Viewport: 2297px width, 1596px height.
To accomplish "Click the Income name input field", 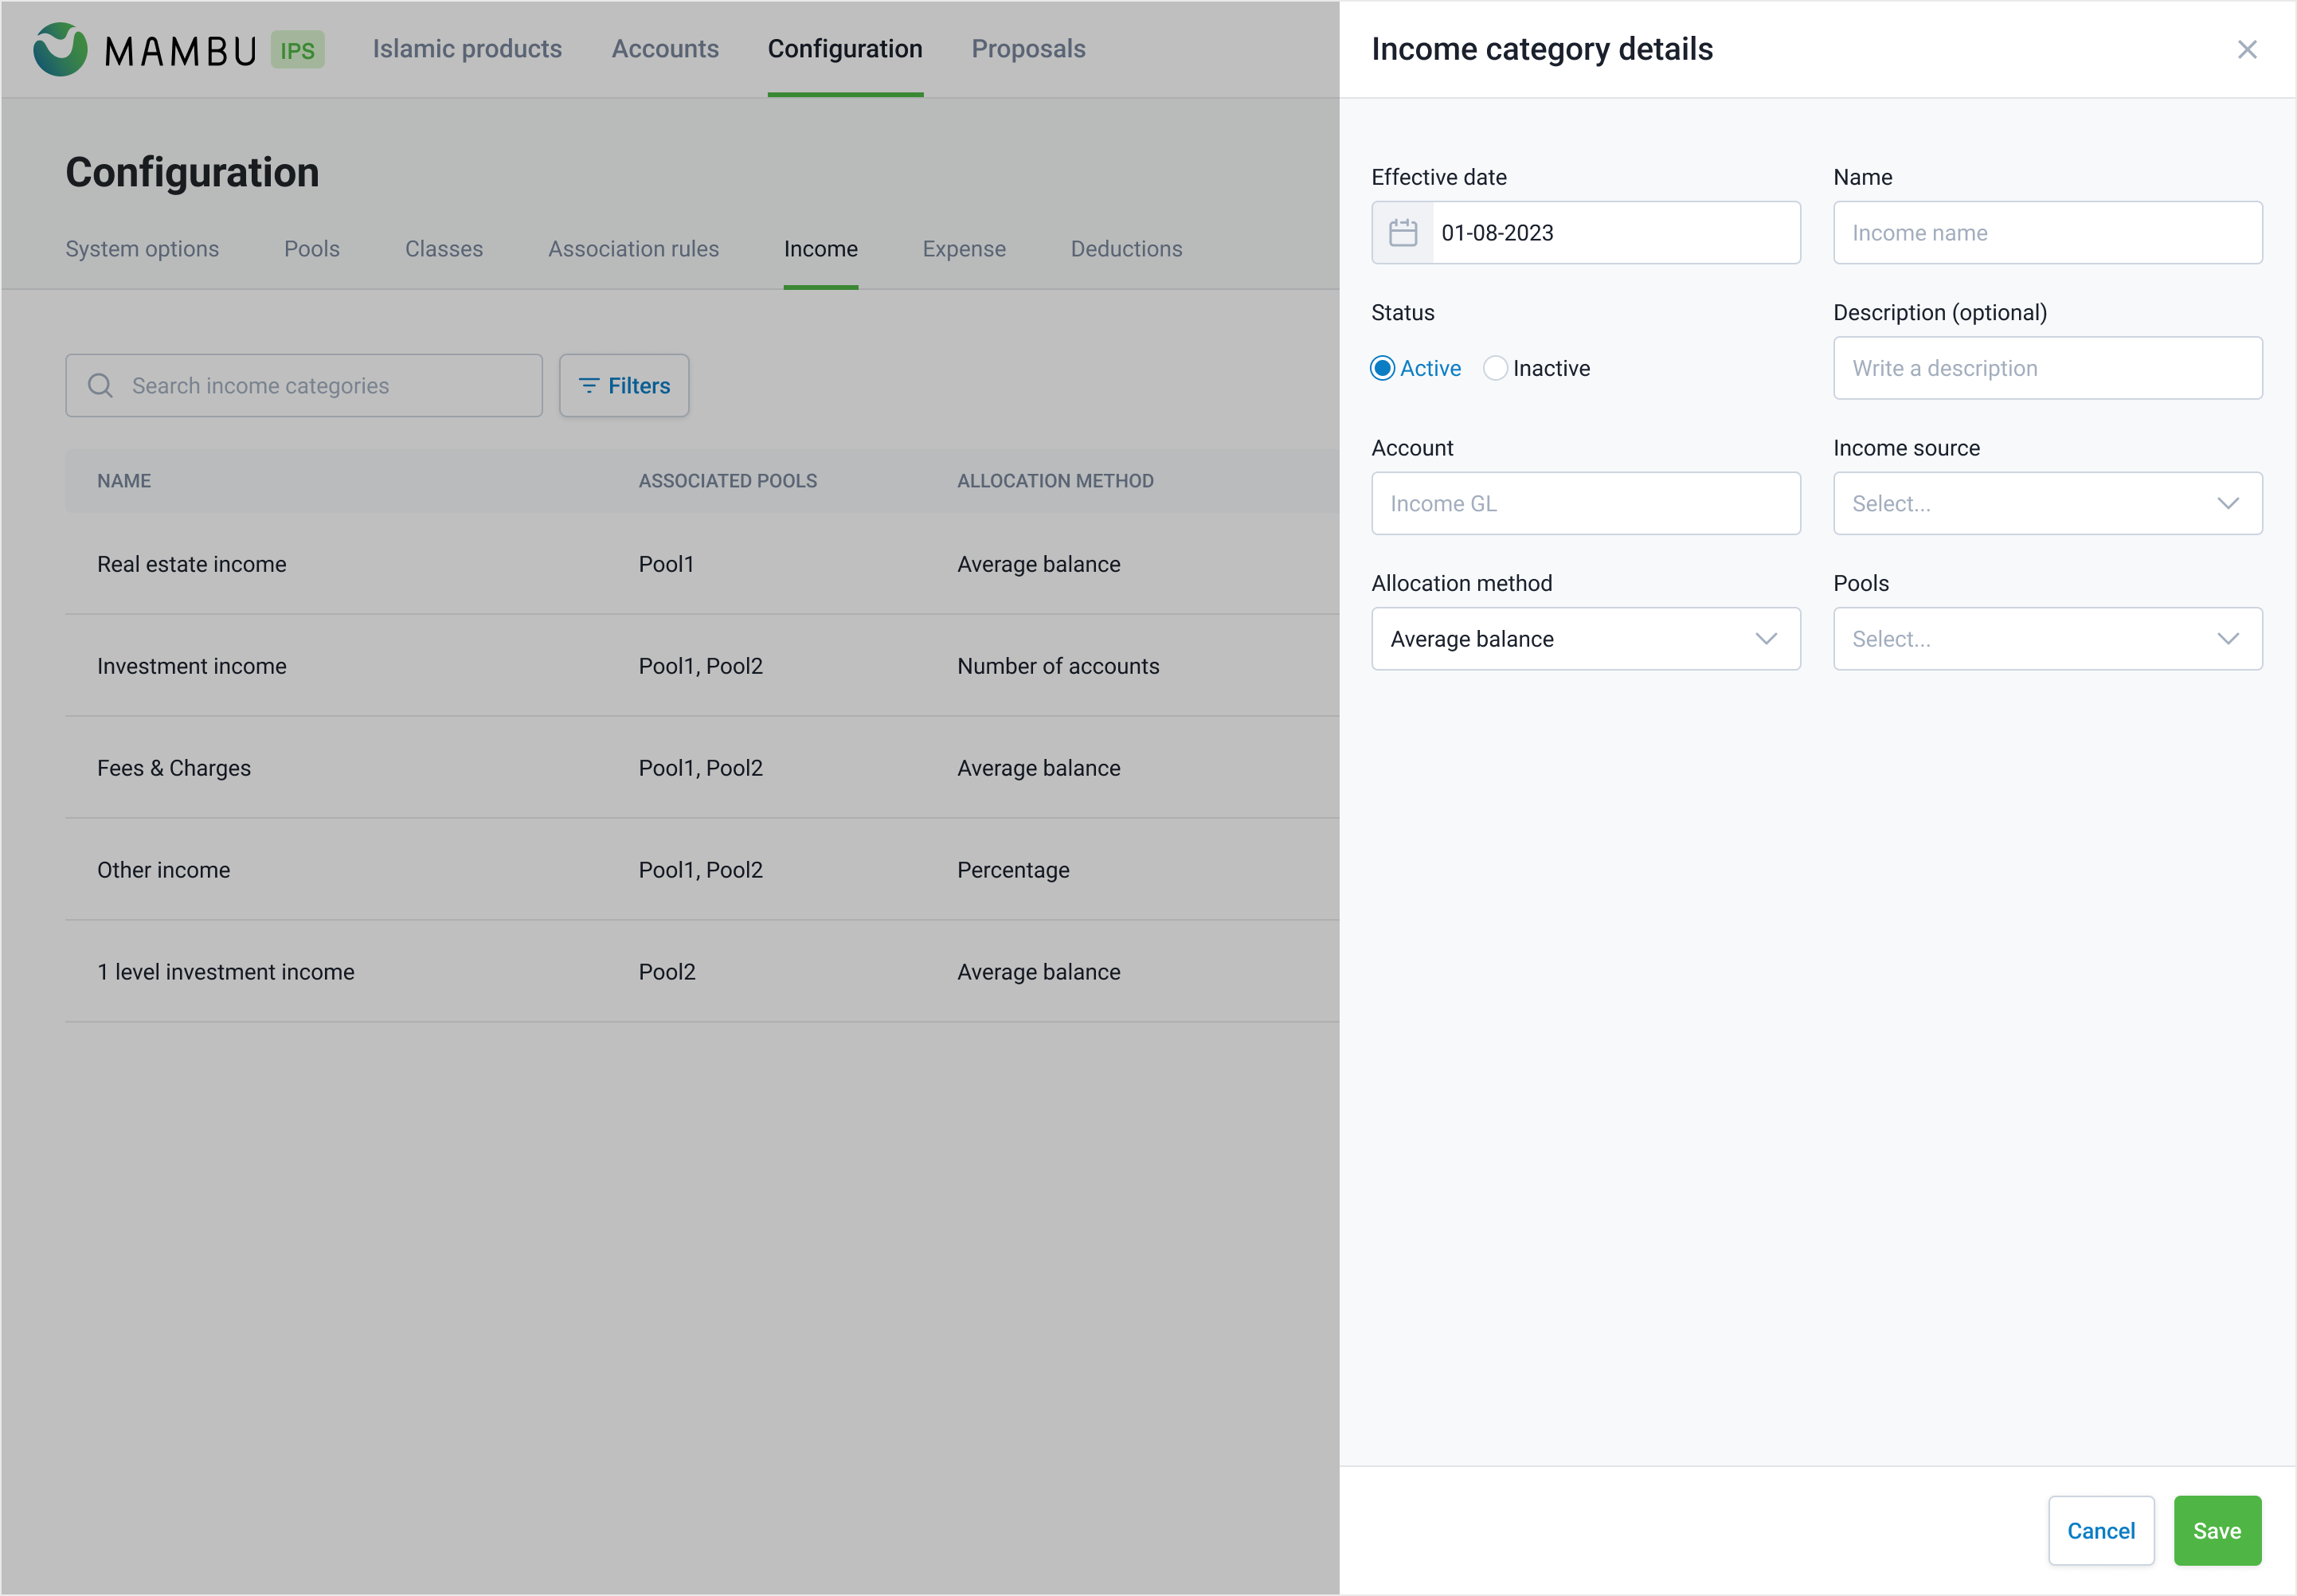I will pos(2046,233).
